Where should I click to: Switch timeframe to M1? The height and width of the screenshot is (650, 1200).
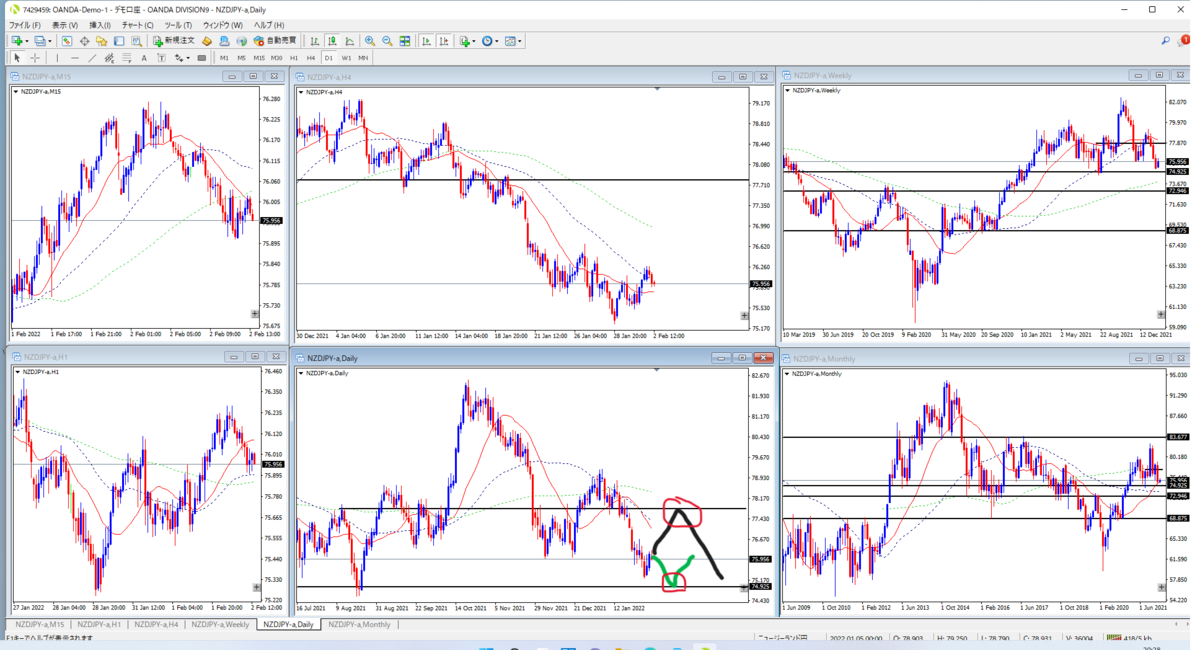[x=224, y=58]
